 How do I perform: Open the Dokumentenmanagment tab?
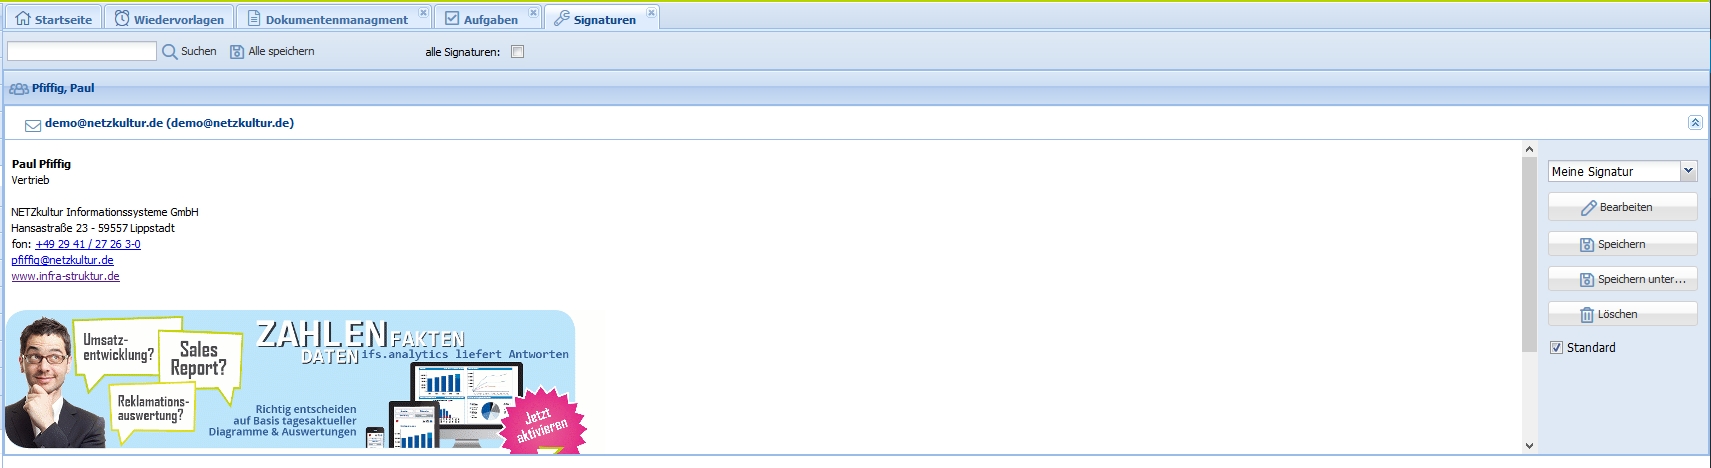(335, 18)
